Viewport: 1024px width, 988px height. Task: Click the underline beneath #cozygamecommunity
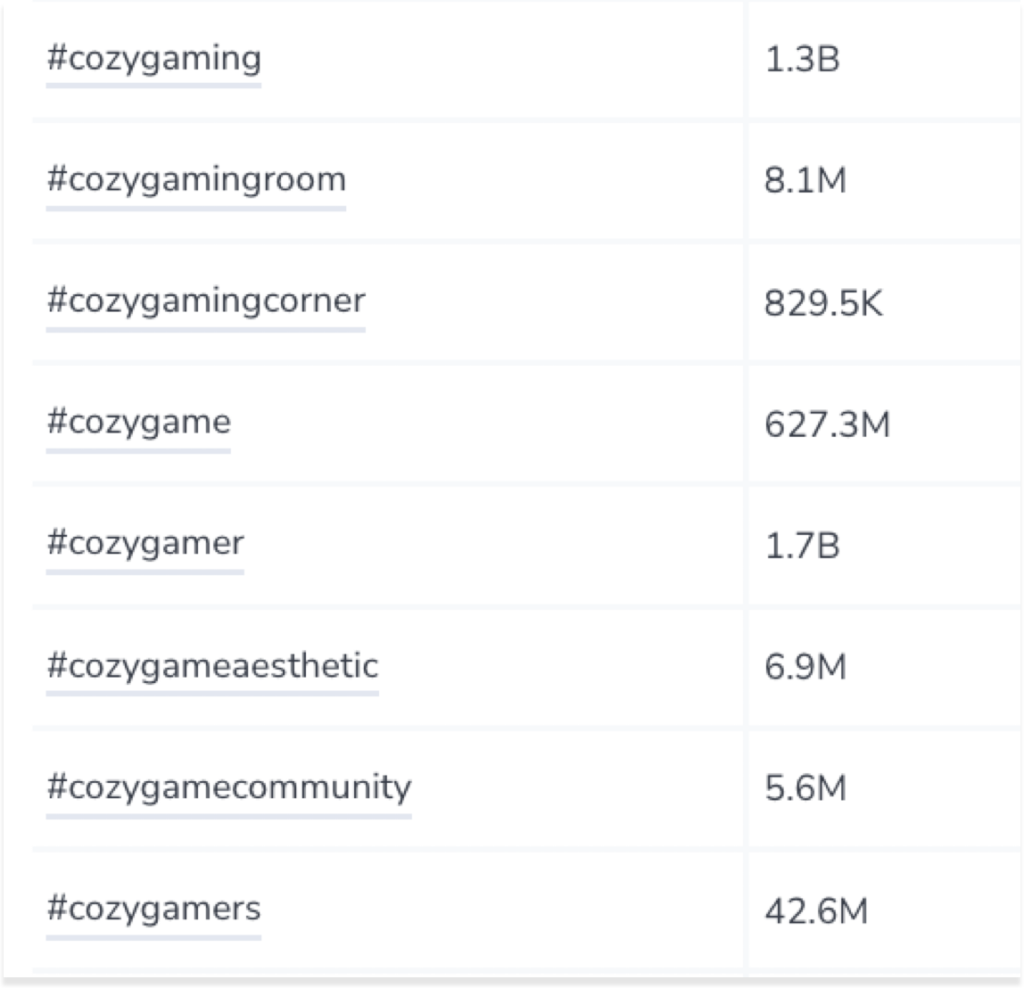coord(229,816)
